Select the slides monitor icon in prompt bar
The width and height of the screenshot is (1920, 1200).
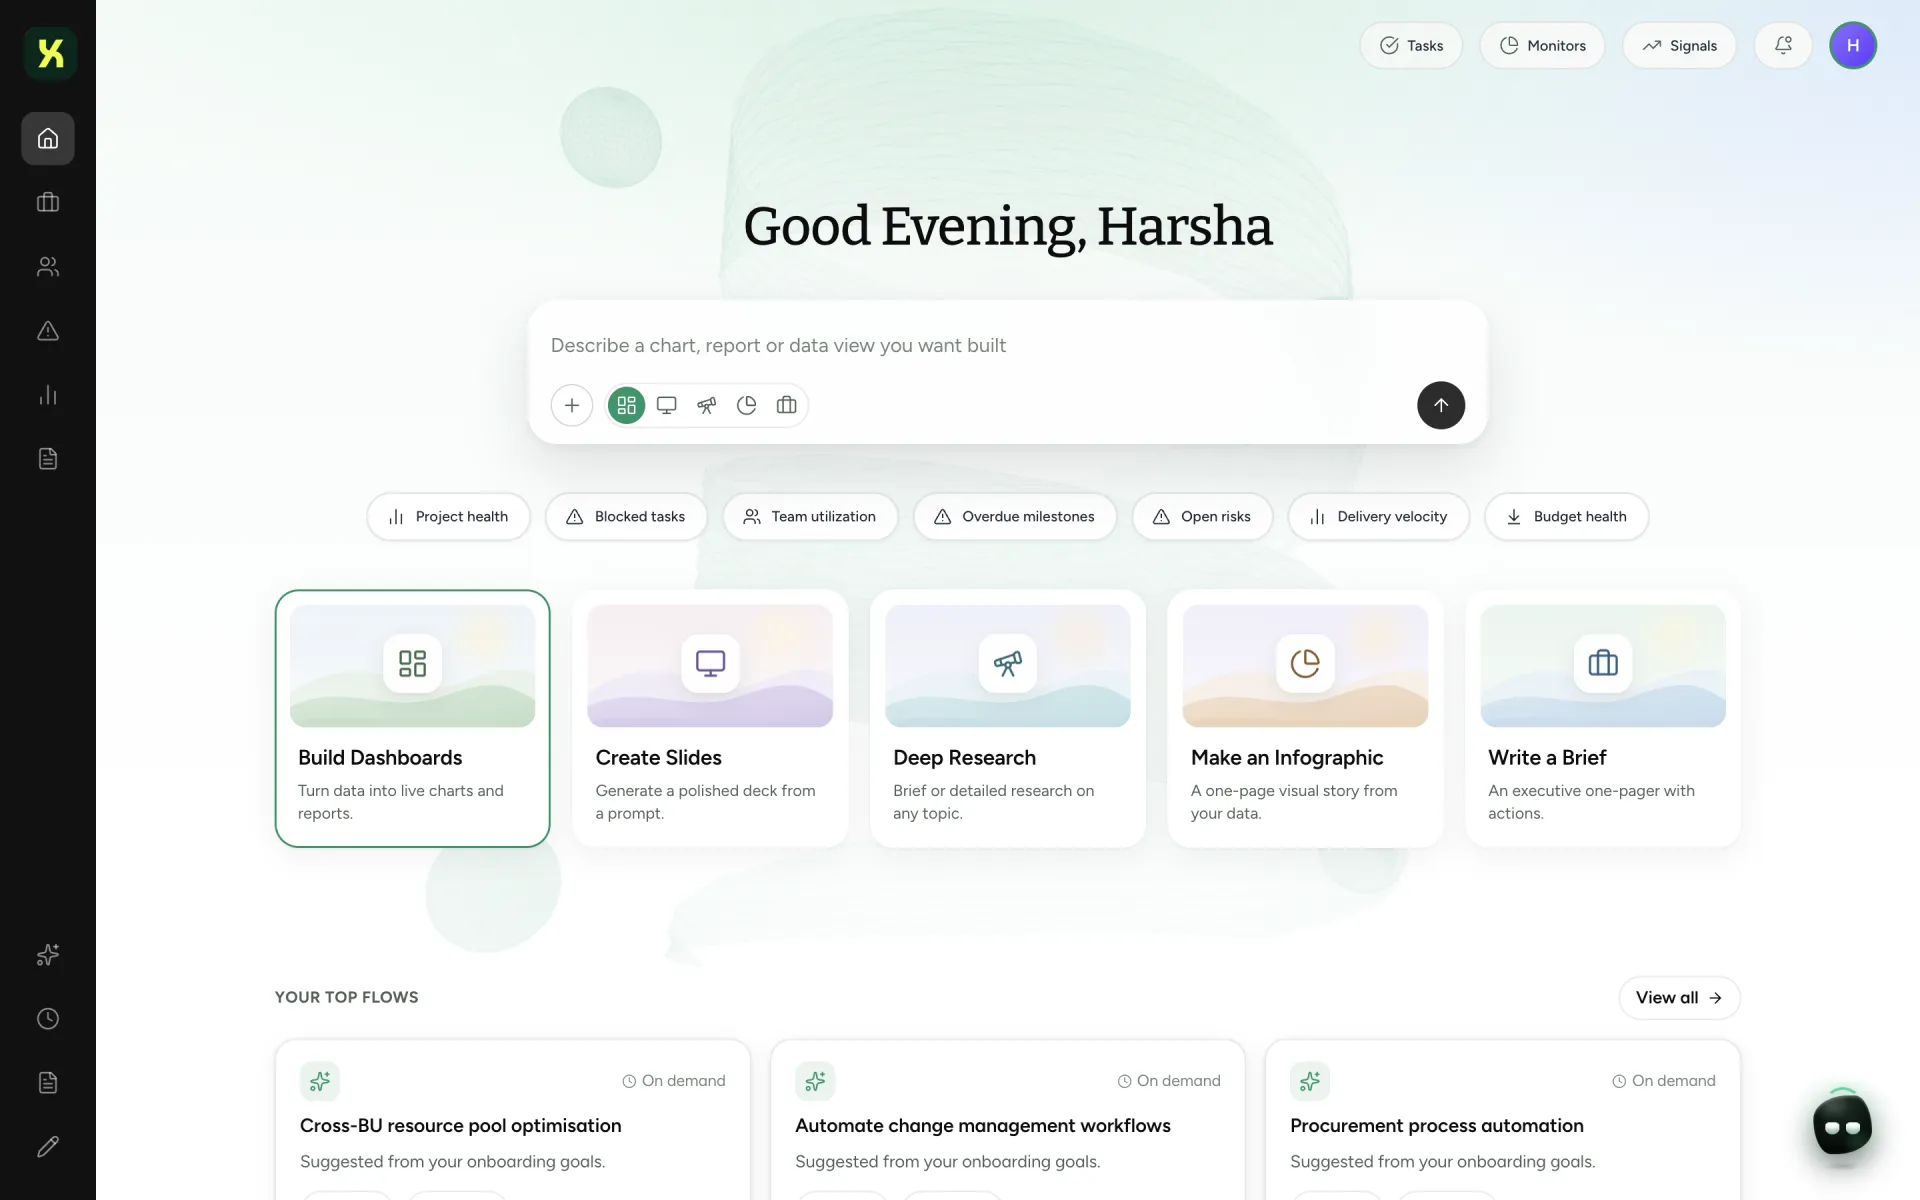[x=667, y=405]
